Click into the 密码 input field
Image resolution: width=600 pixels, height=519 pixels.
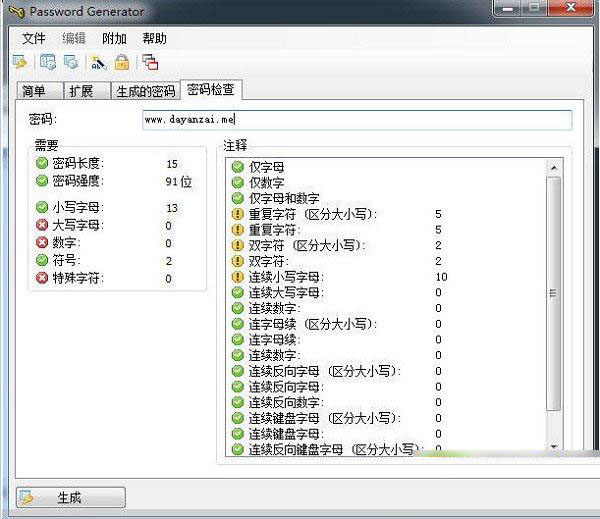pyautogui.click(x=357, y=120)
